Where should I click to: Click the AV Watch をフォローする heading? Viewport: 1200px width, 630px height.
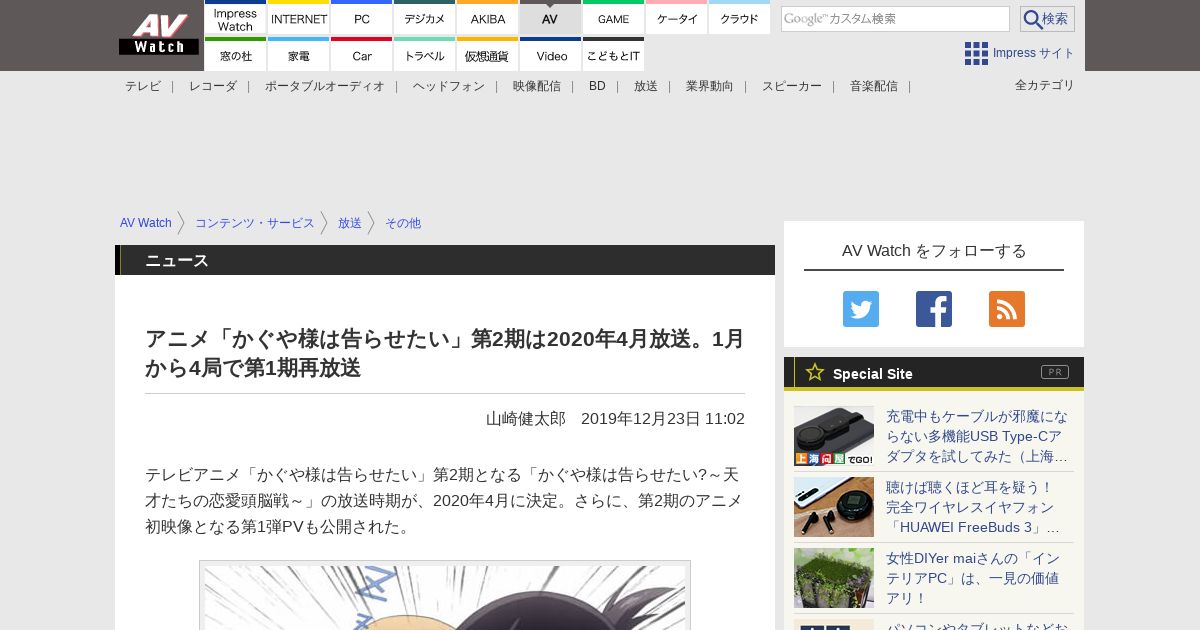point(934,250)
